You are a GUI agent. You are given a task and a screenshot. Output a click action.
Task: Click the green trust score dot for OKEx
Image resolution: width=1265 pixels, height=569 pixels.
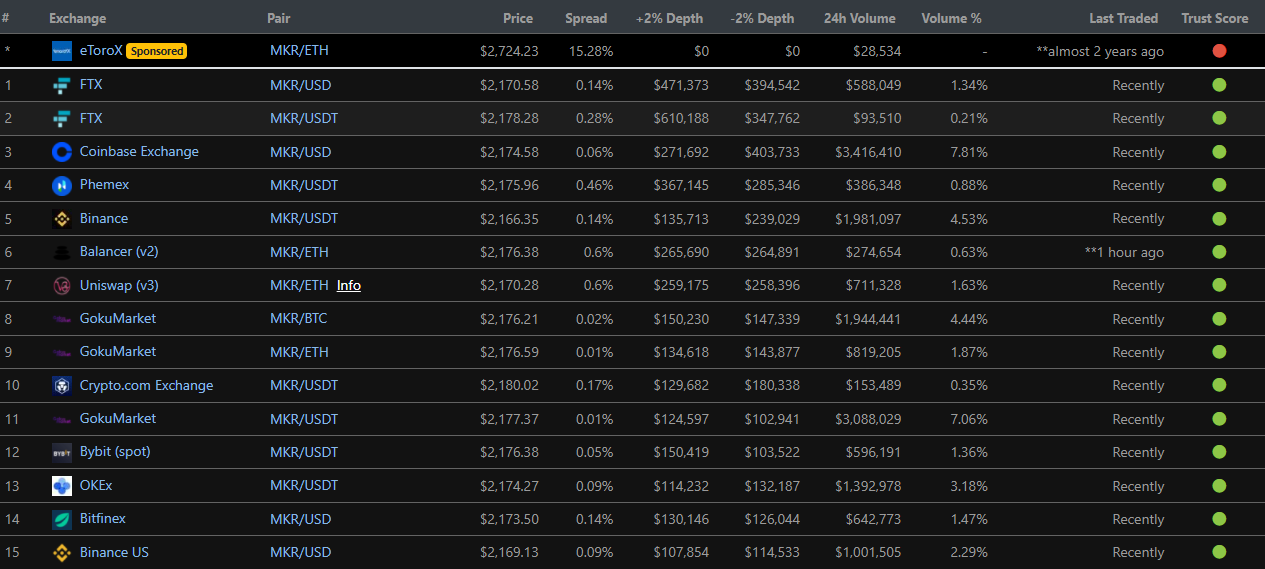click(1219, 486)
